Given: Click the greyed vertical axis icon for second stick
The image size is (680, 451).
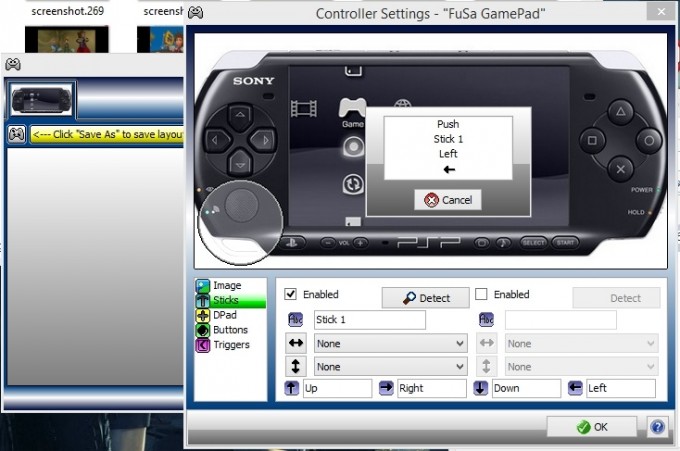Looking at the screenshot, I should [487, 366].
